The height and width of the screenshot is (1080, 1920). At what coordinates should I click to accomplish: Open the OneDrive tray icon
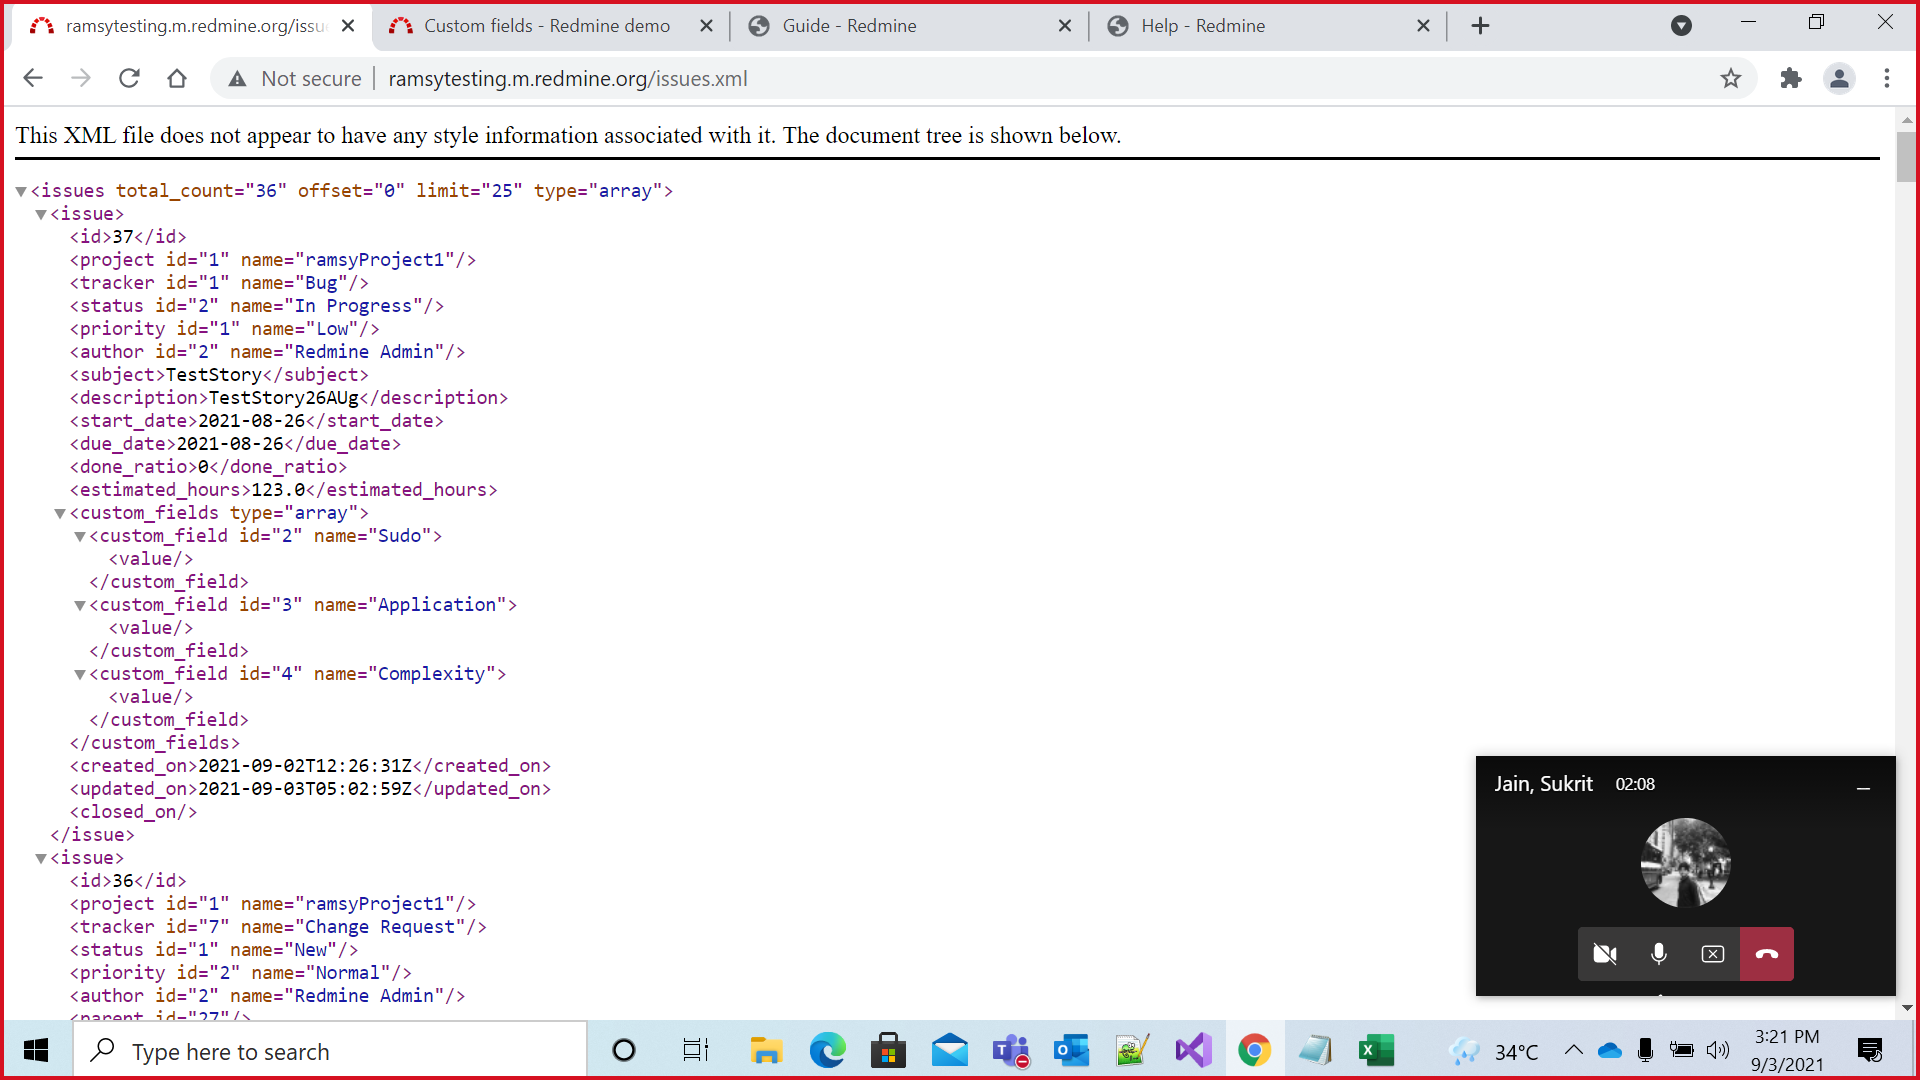(x=1610, y=1050)
